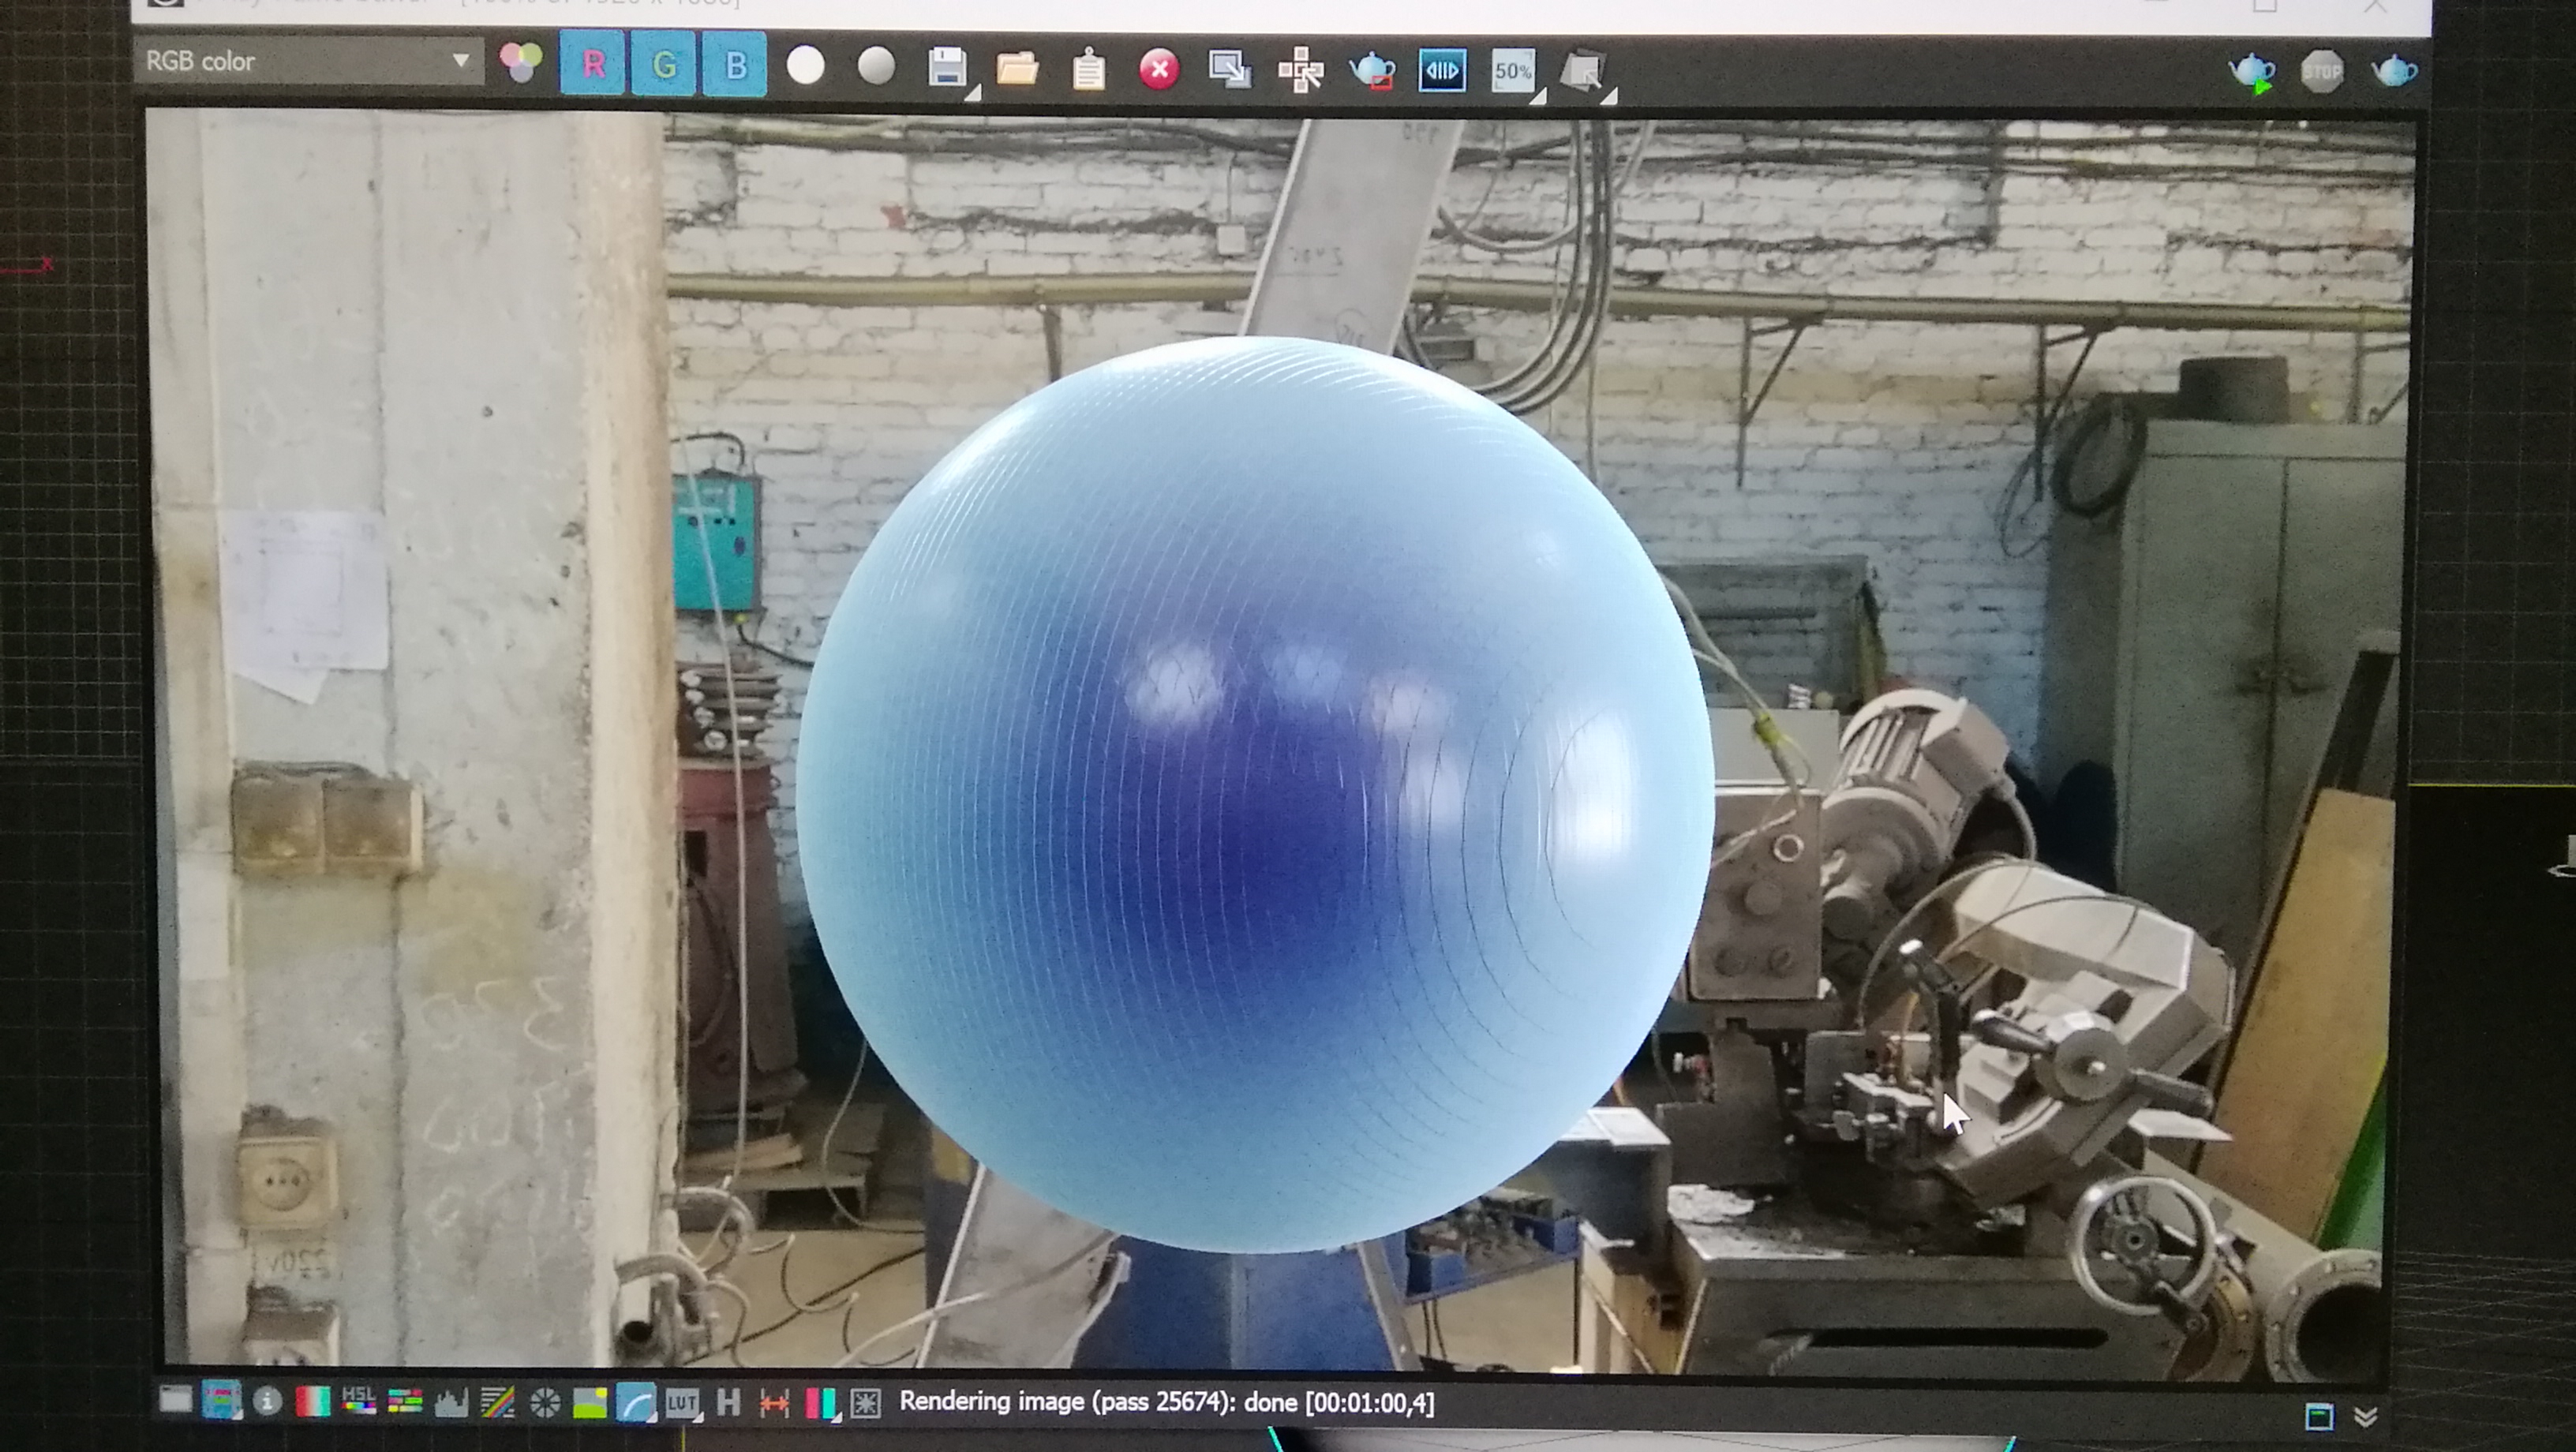Open the RGB color channel dropdown
2576x1452 pixels.
[308, 61]
